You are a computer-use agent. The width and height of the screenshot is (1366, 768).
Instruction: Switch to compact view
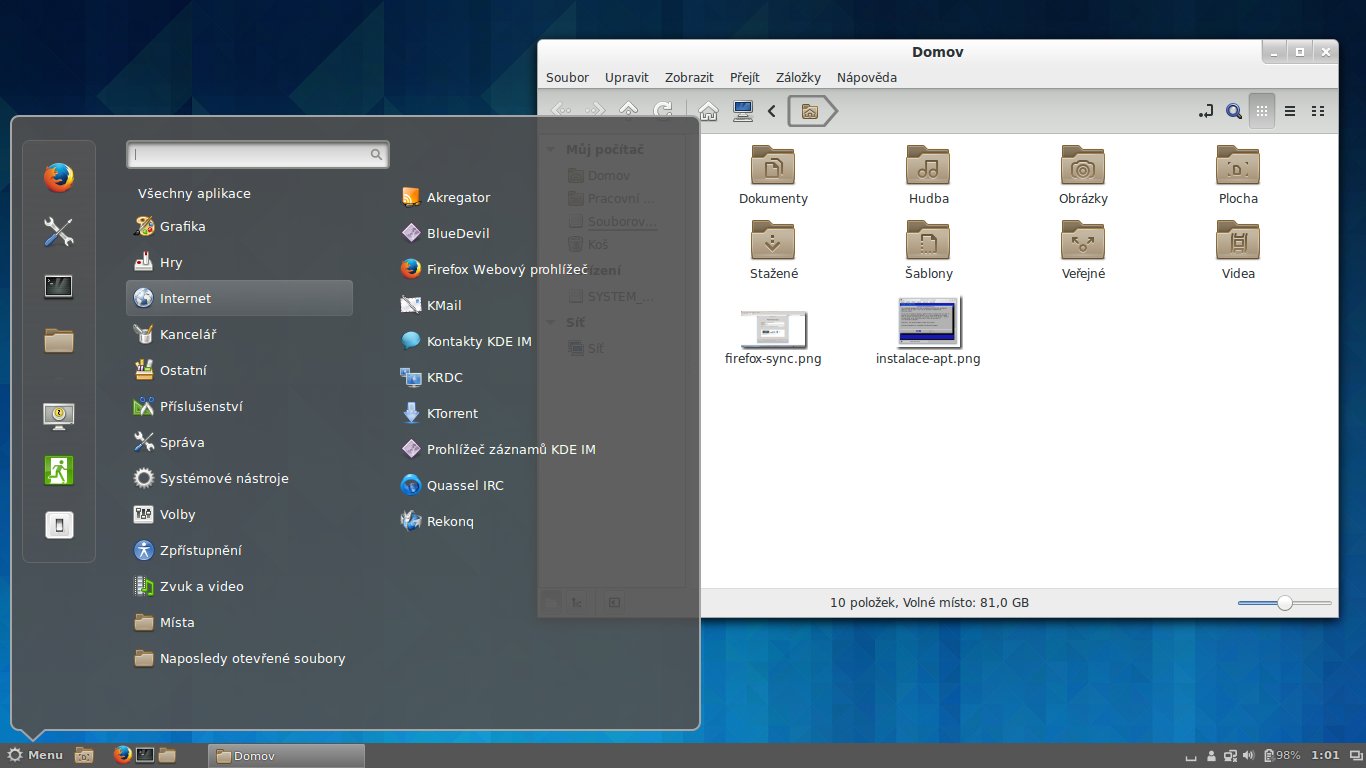1318,111
